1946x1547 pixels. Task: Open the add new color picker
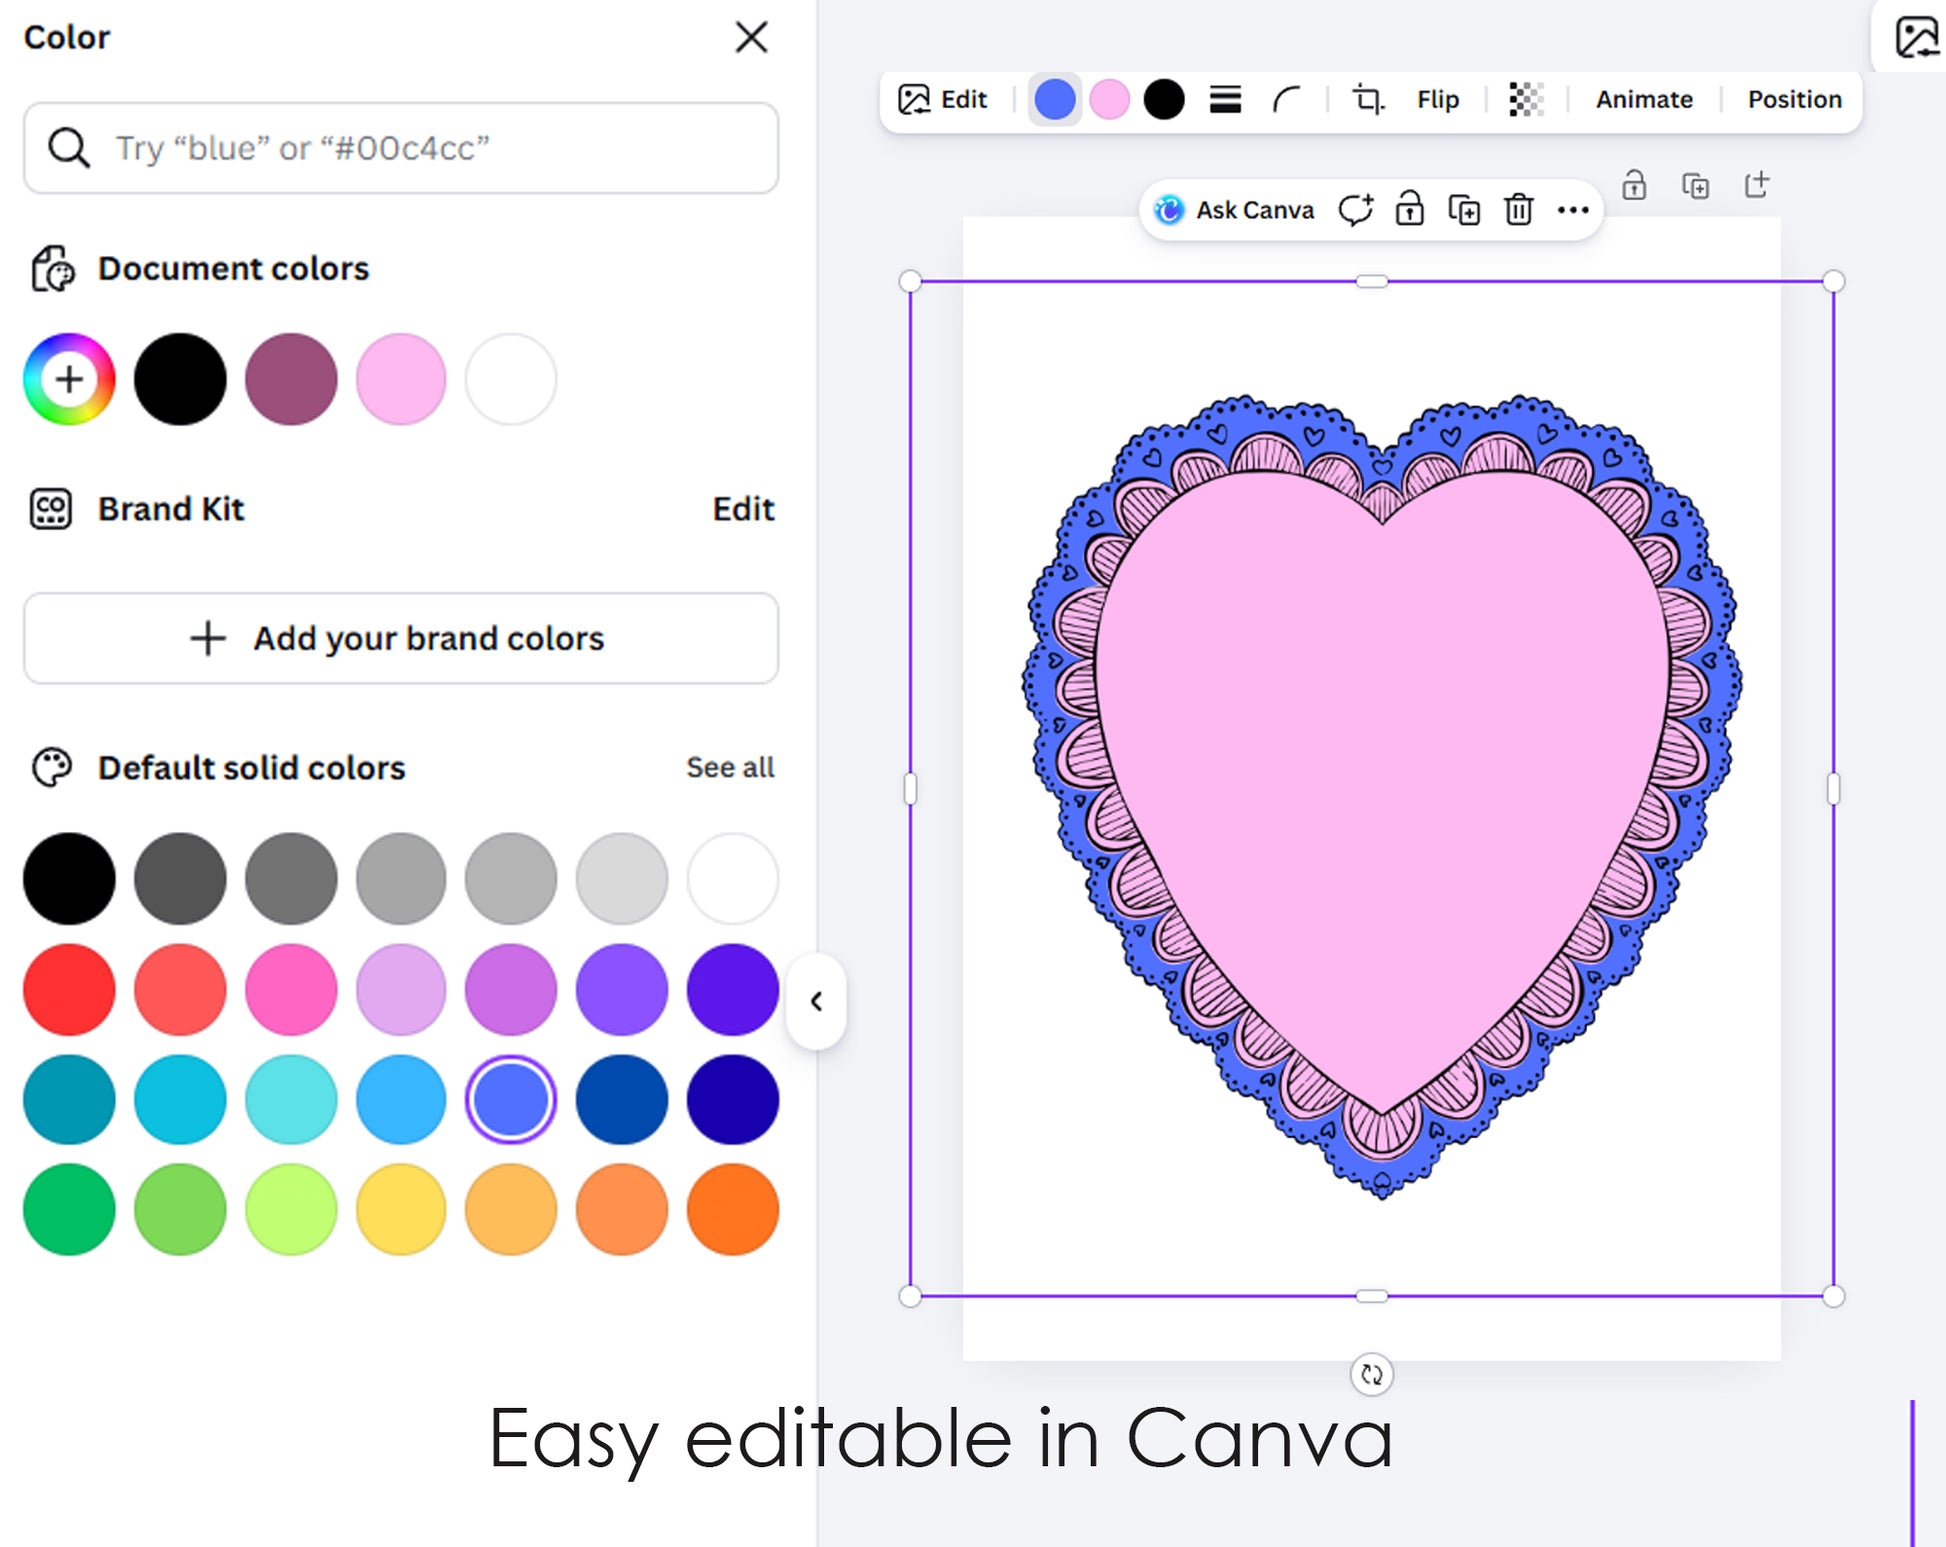pyautogui.click(x=69, y=379)
